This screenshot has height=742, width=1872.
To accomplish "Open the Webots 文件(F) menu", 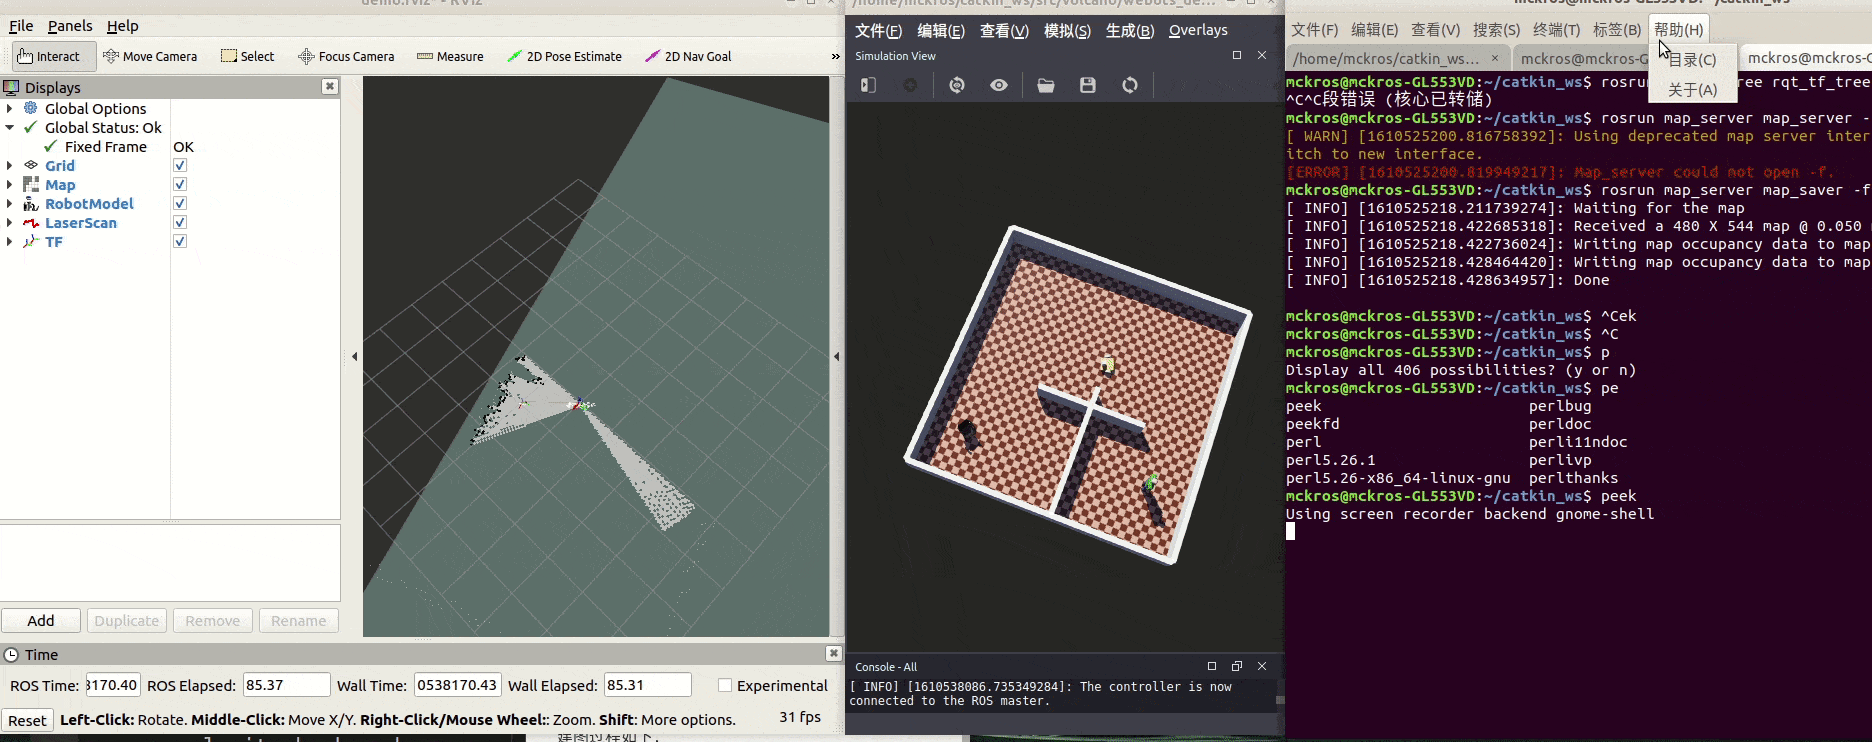I will click(x=878, y=31).
